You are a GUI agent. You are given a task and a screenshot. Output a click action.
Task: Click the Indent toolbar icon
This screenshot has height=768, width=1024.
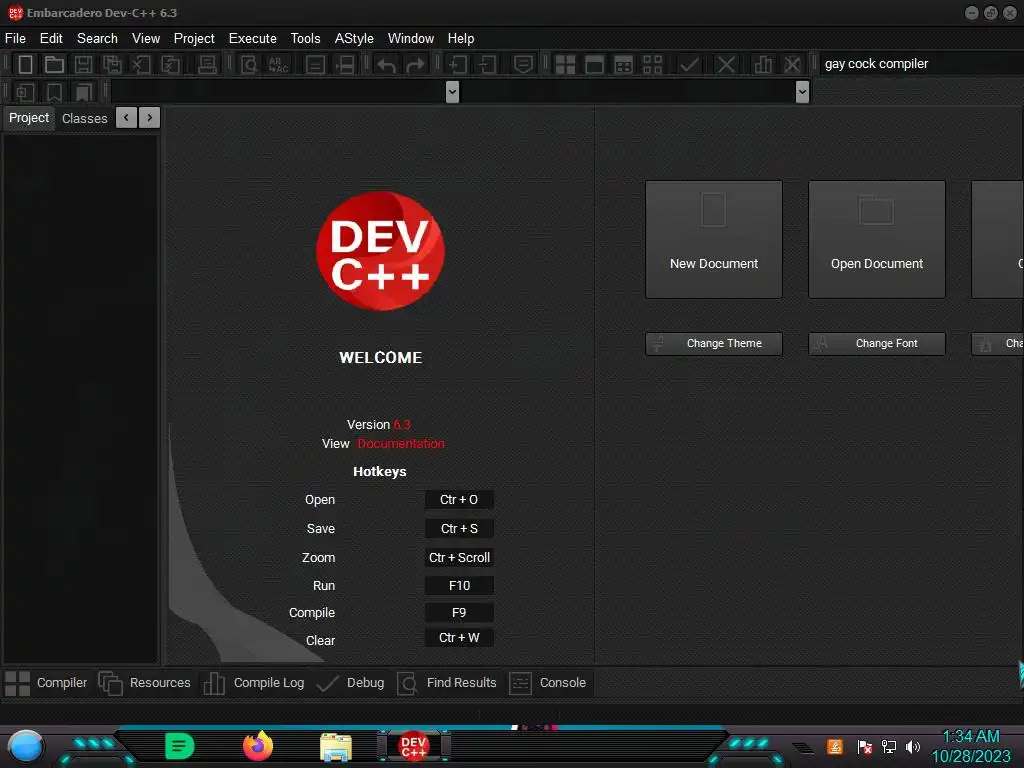(456, 64)
